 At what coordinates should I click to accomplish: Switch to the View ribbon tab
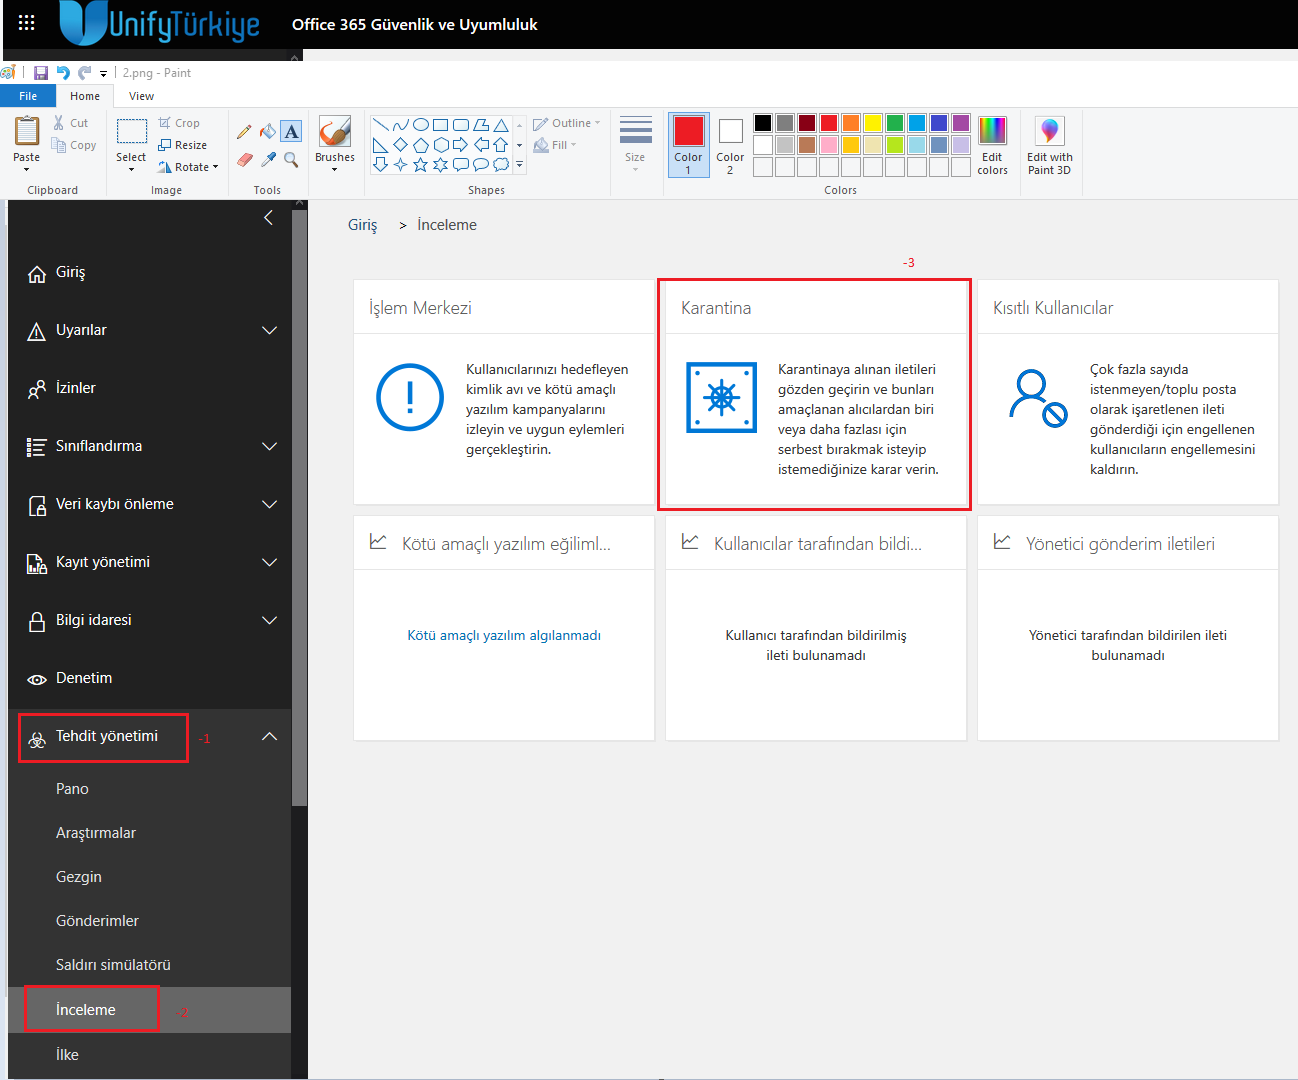142,96
